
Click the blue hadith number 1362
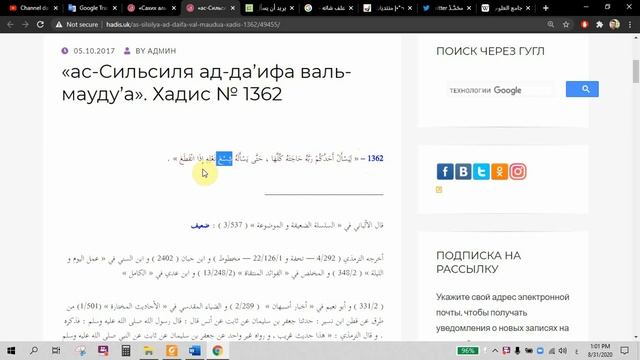(x=375, y=158)
